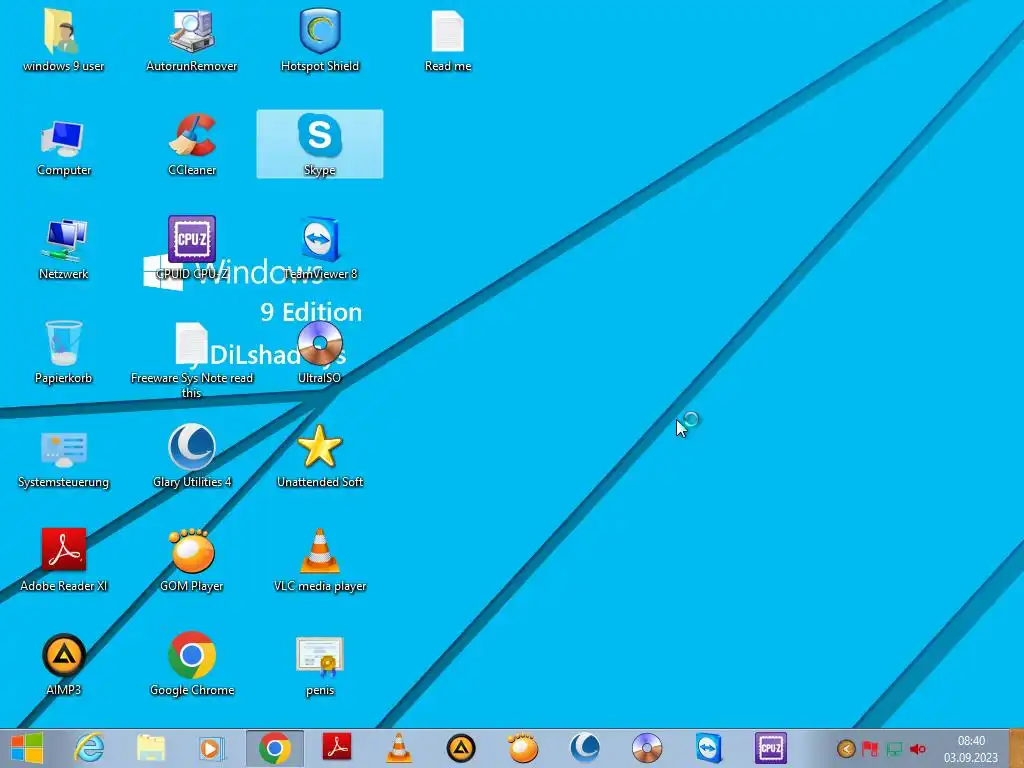Click the Show desktop button at taskbar end
The image size is (1024, 768).
[x=1016, y=748]
